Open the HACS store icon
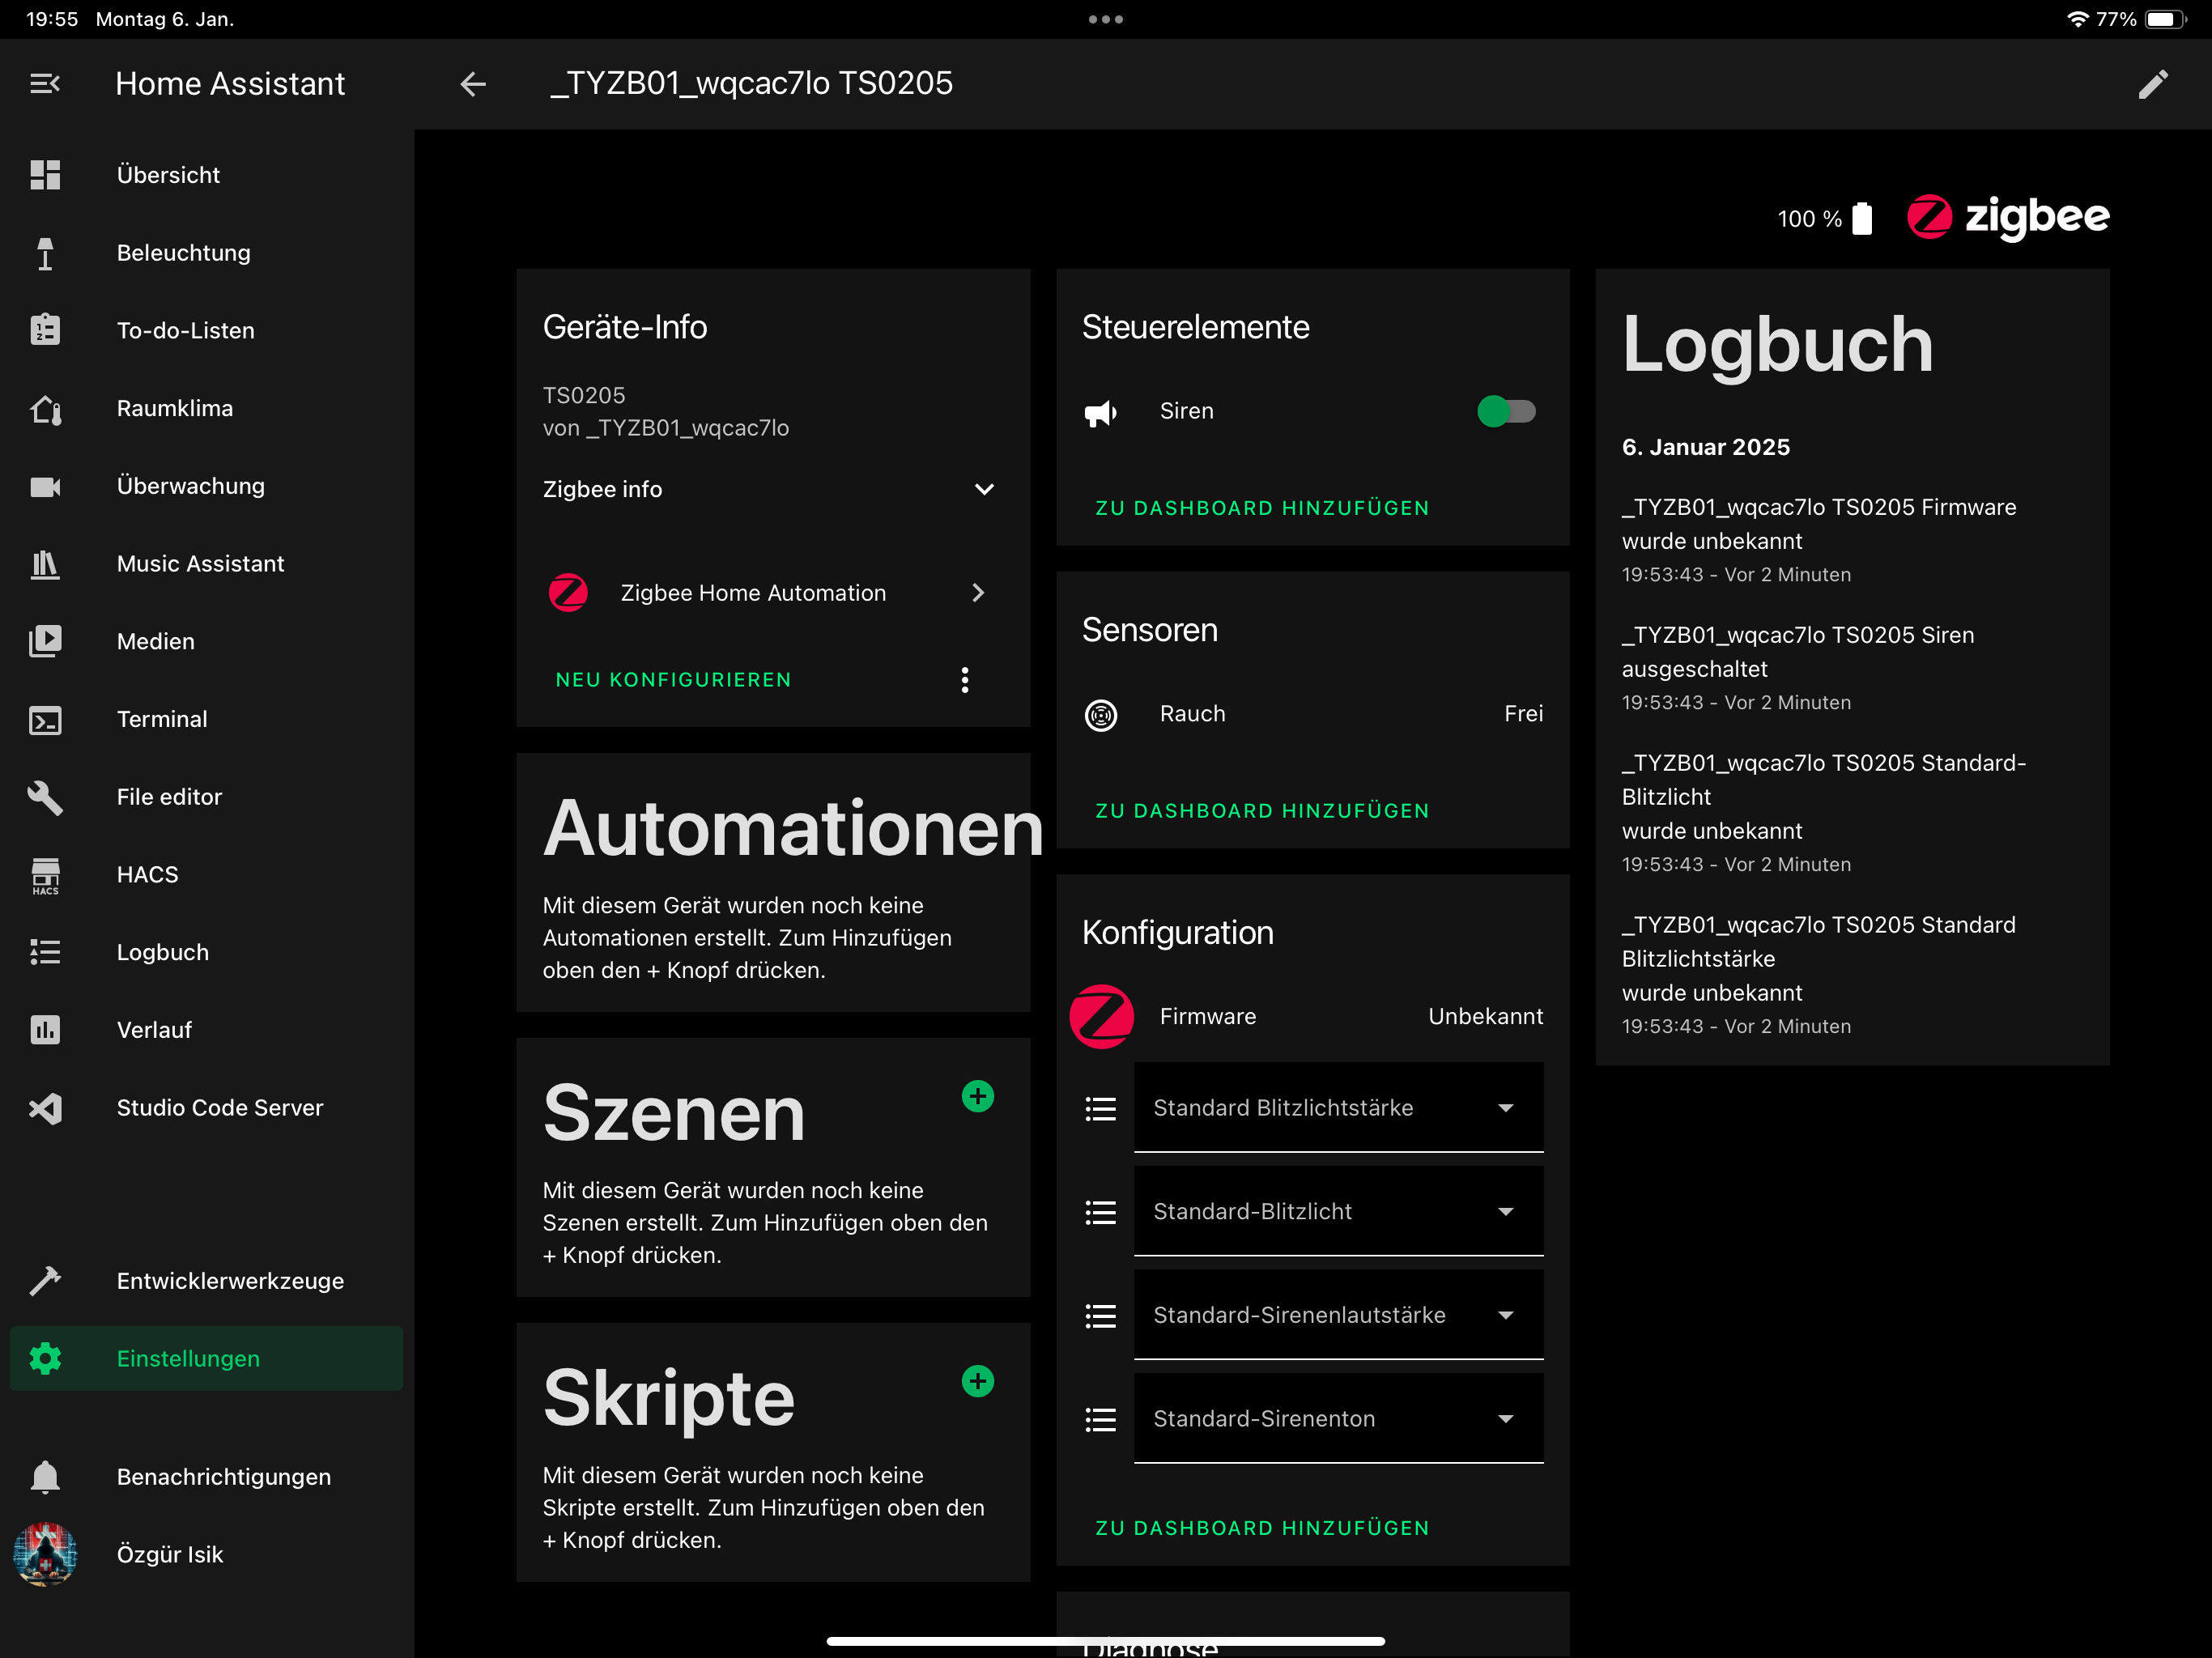 45,875
